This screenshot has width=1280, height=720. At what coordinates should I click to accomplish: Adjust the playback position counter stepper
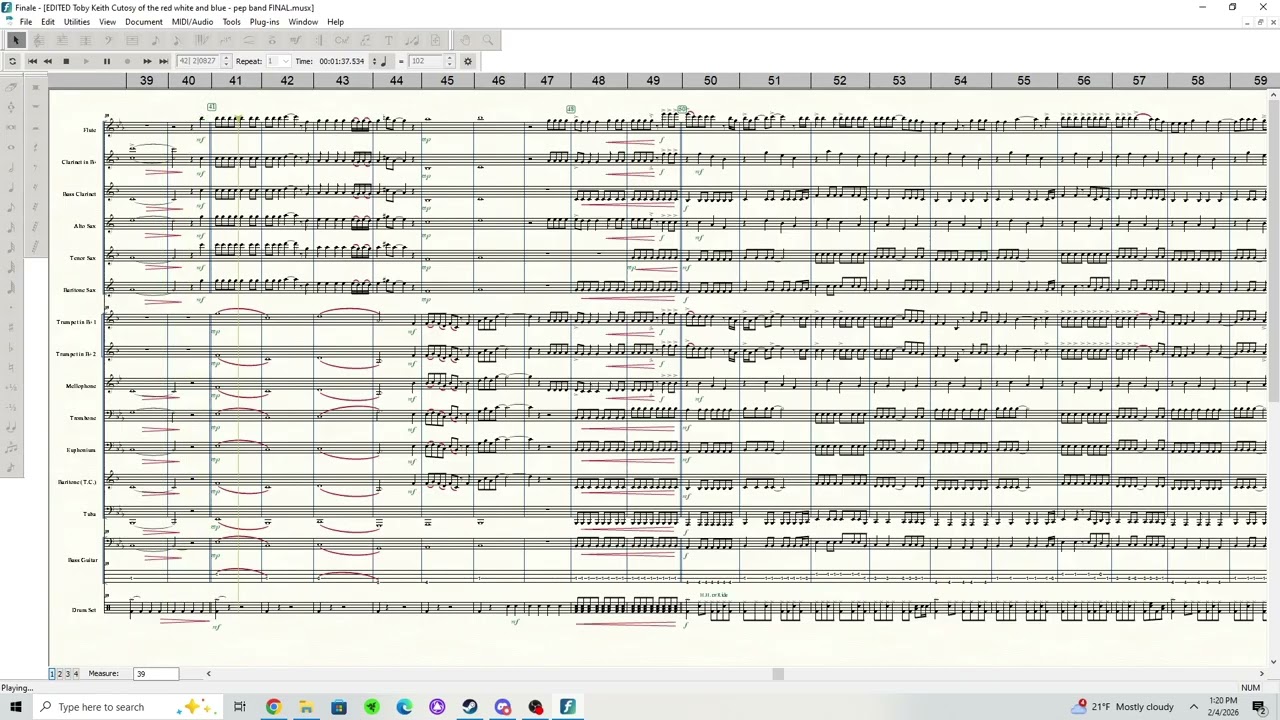pyautogui.click(x=226, y=61)
